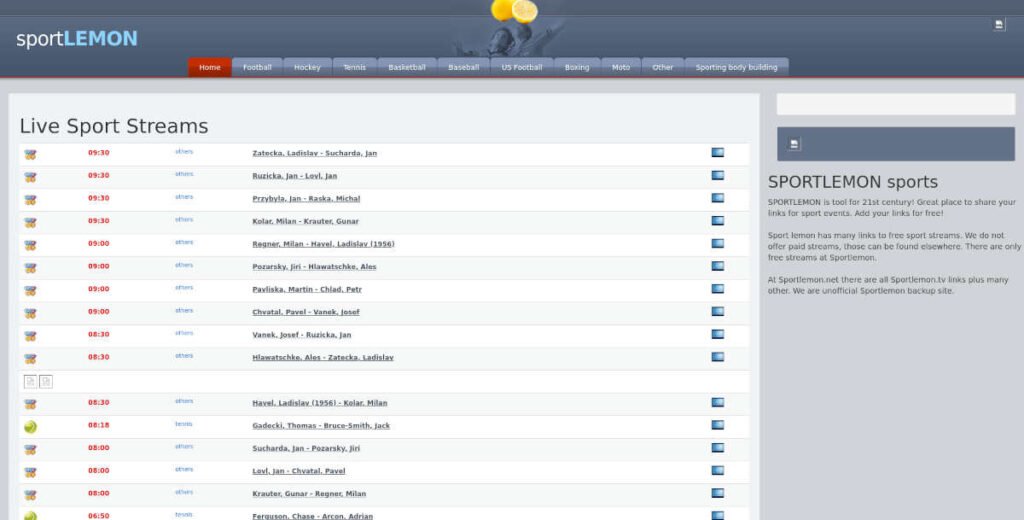
Task: Click 'tennis' category link on Gadecki row
Action: [184, 424]
